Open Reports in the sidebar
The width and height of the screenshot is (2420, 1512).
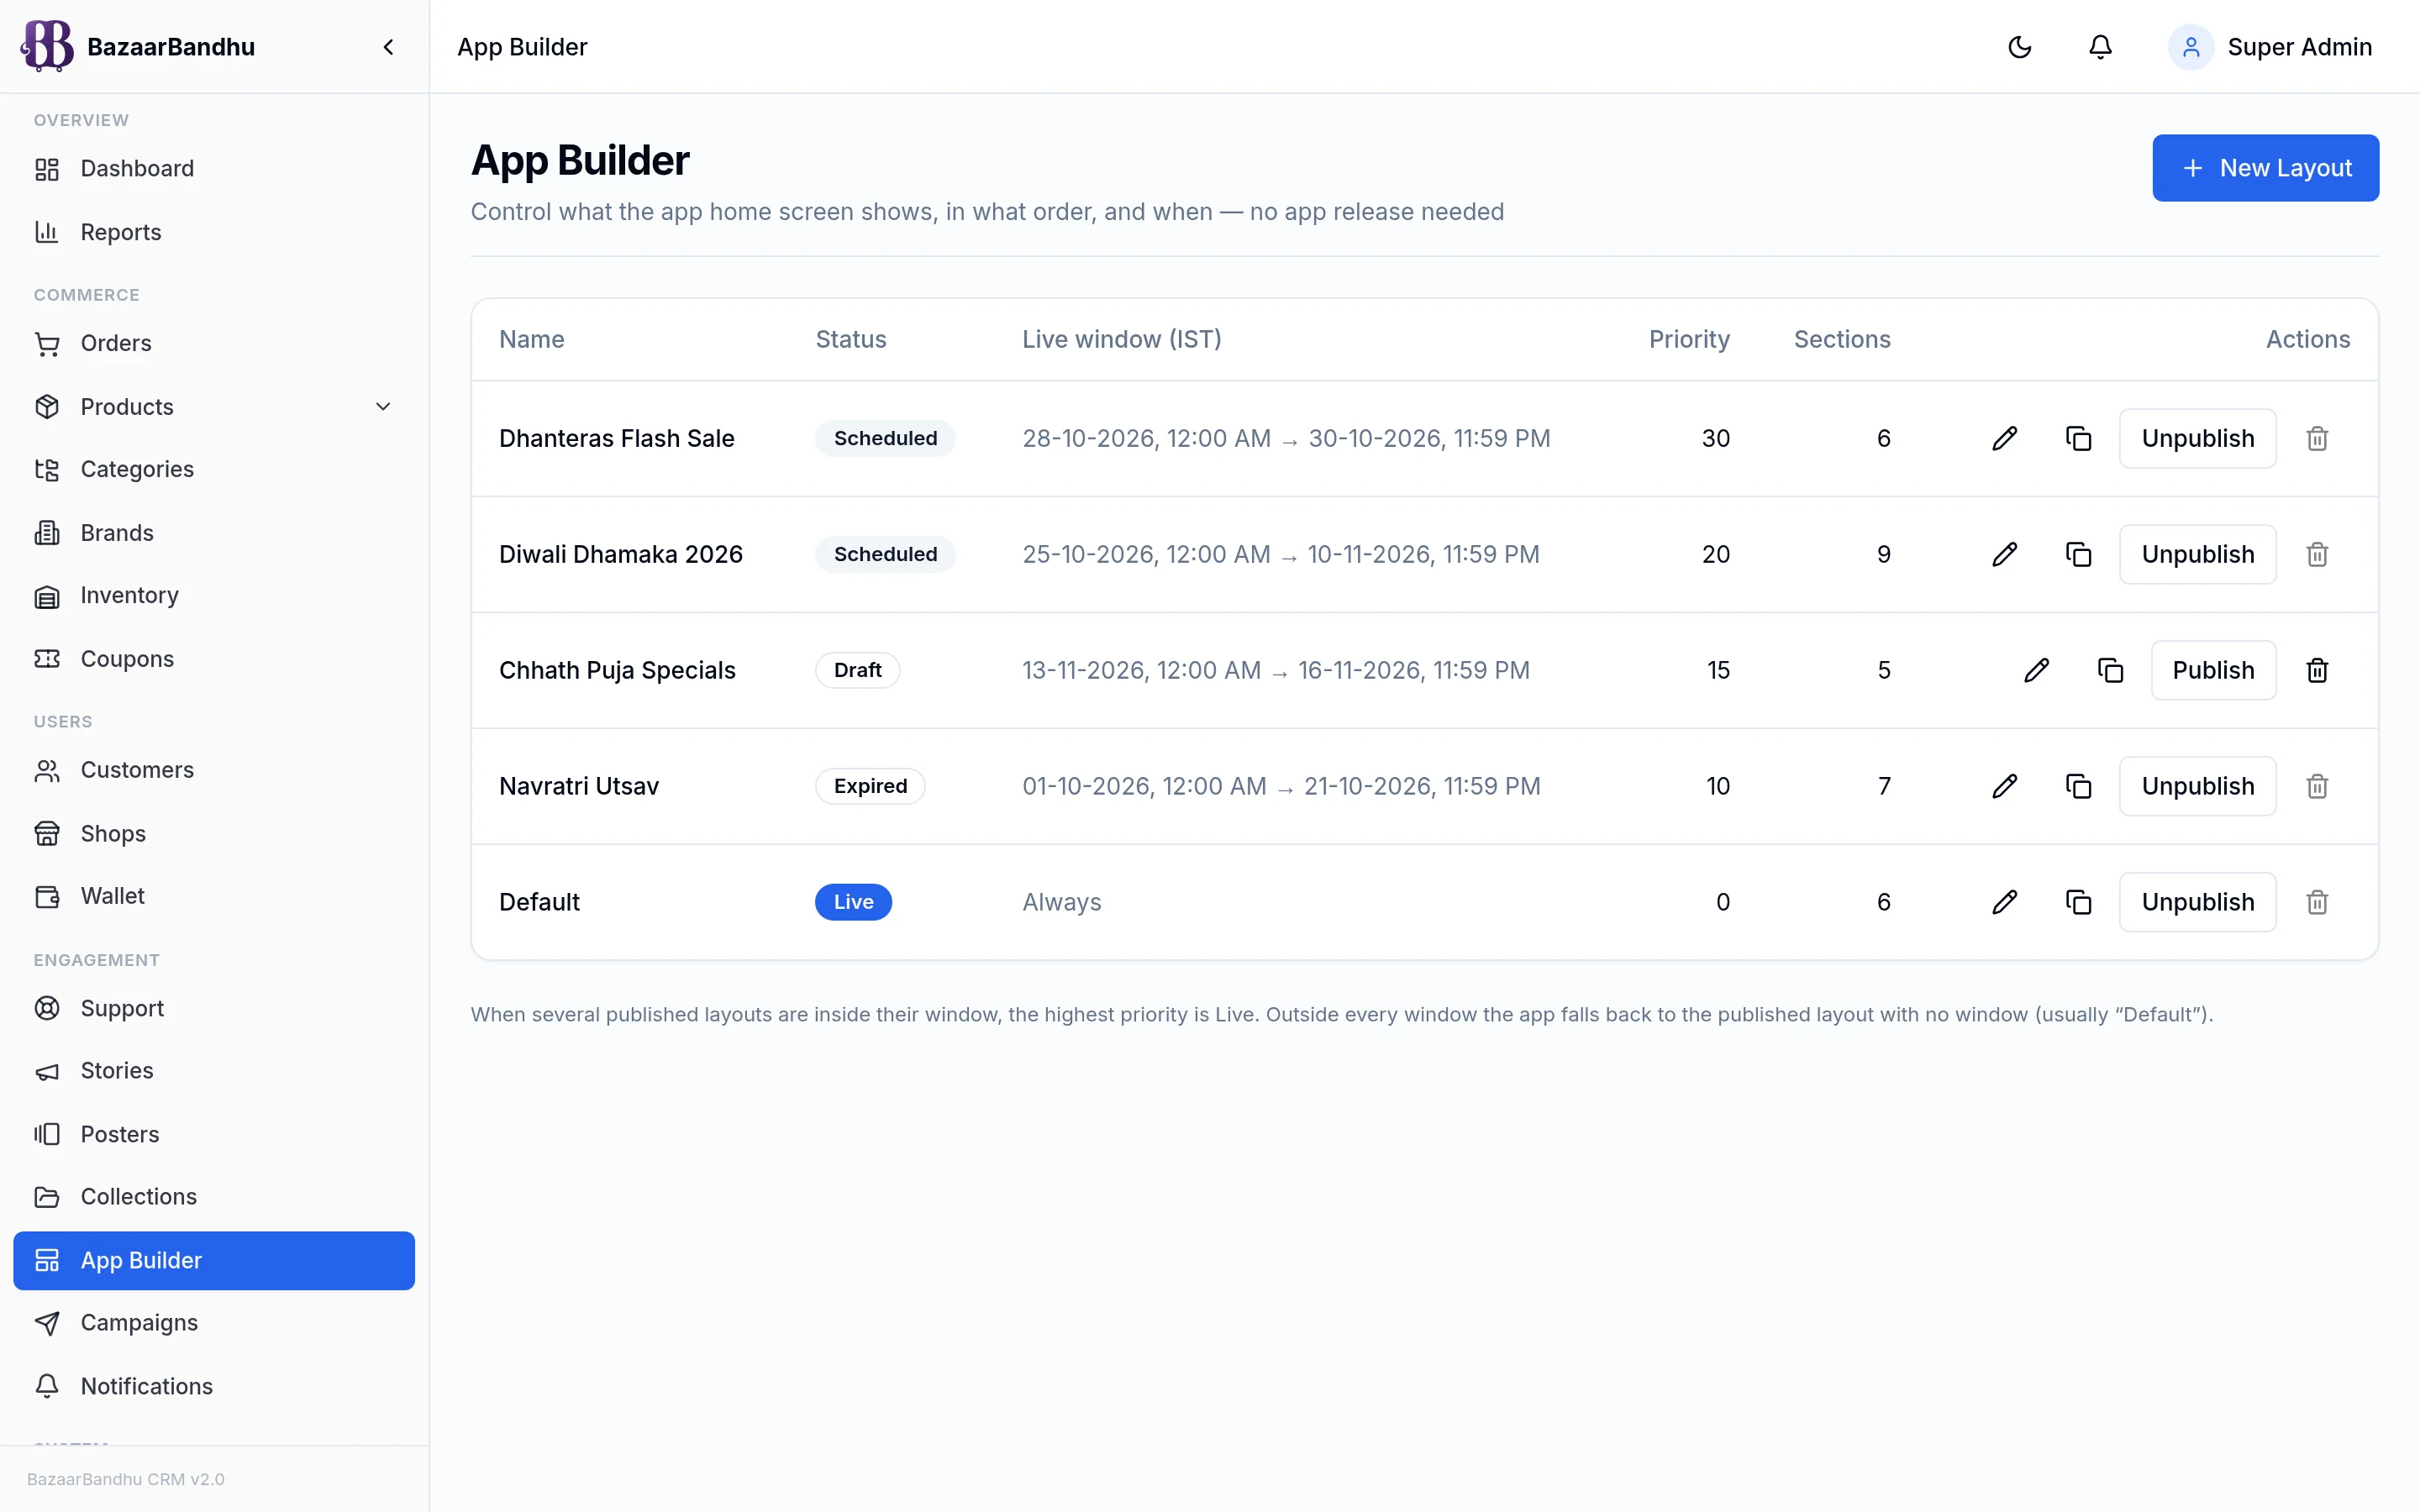[214, 232]
